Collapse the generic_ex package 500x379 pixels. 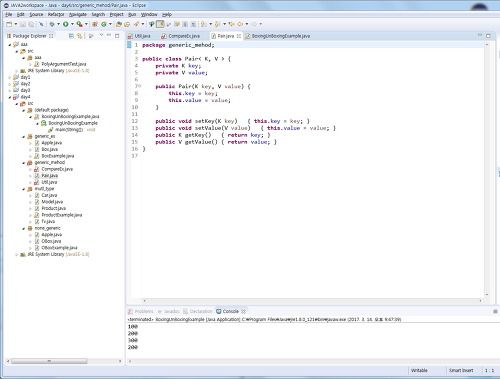click(x=24, y=136)
